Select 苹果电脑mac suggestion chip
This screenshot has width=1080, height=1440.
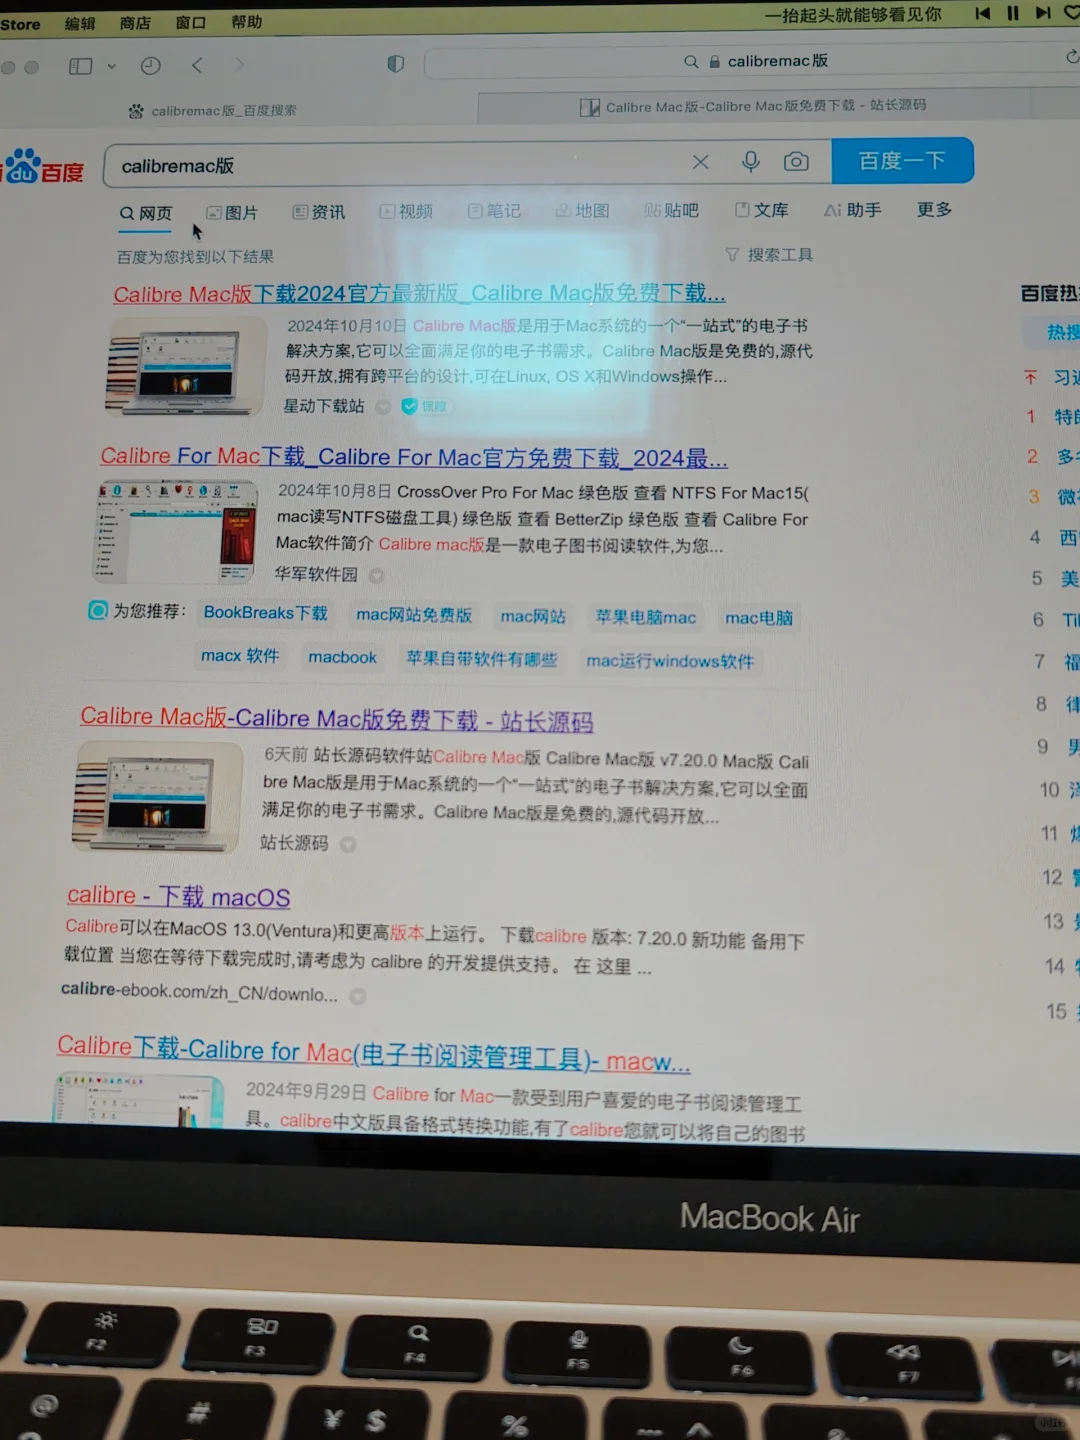(x=646, y=618)
